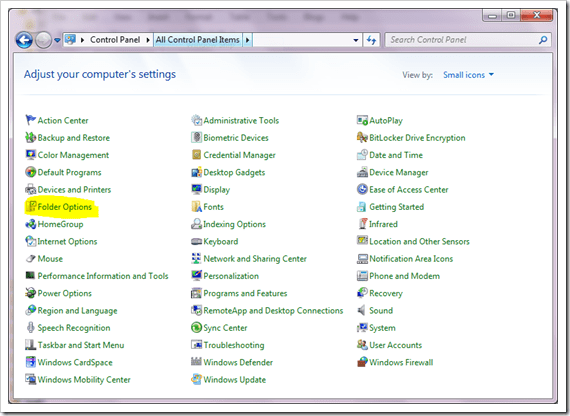The image size is (570, 416).
Task: Open Indexing Options link
Action: (x=234, y=224)
